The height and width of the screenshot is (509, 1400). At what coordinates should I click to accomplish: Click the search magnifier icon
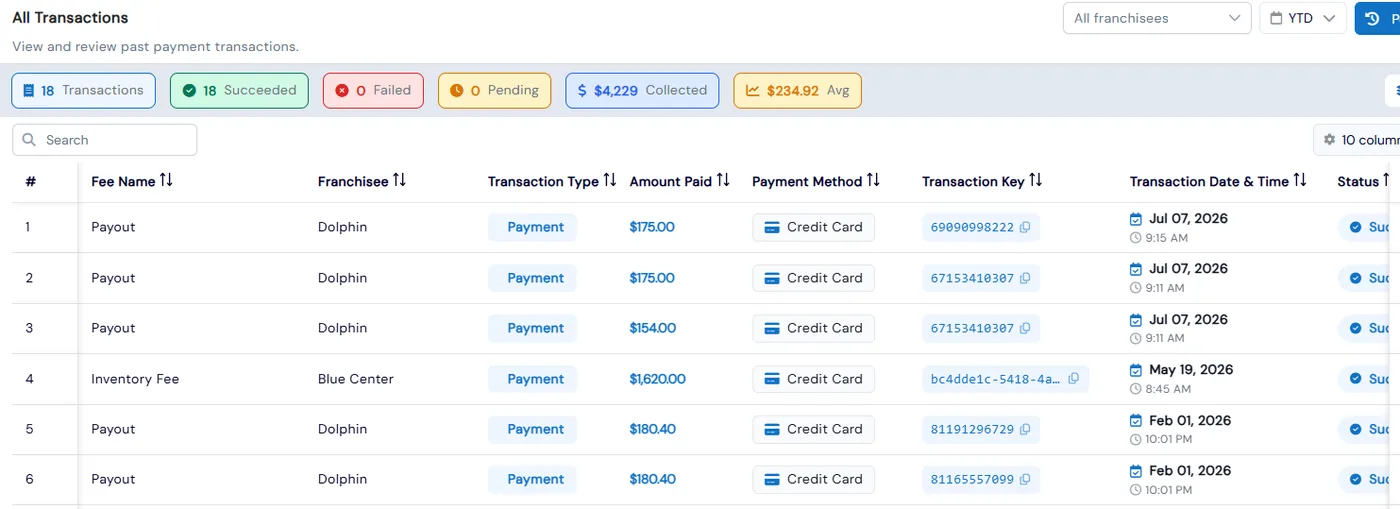tap(29, 140)
